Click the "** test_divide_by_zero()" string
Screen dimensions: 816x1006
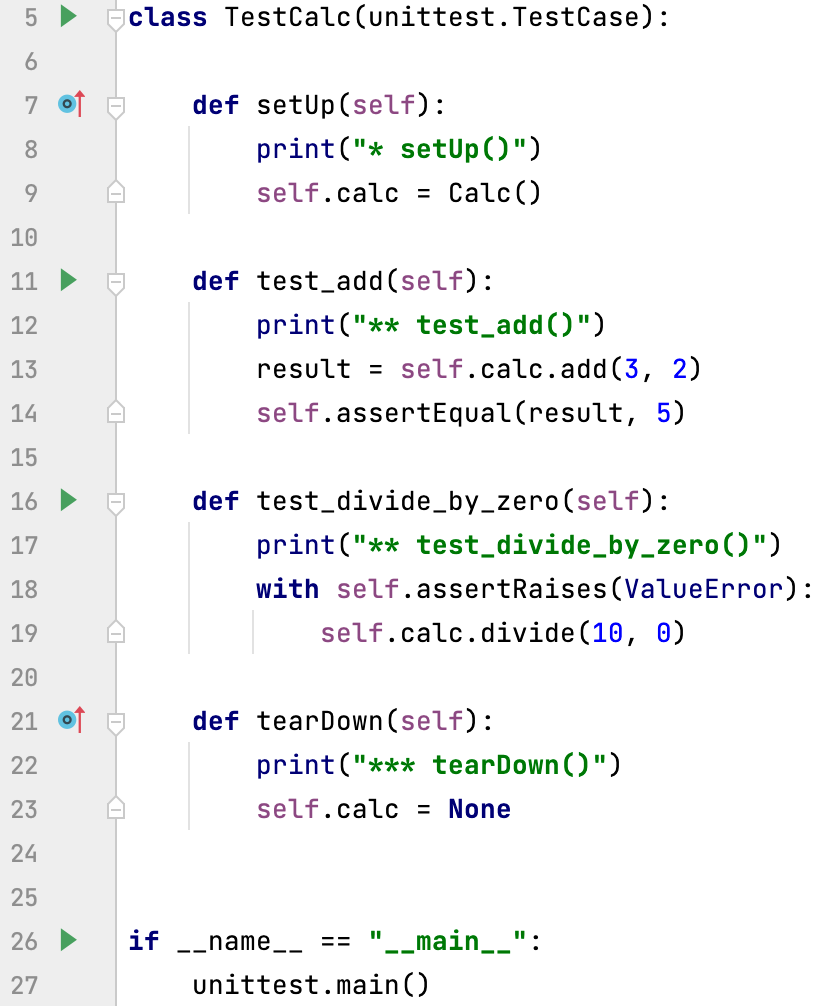coord(559,545)
